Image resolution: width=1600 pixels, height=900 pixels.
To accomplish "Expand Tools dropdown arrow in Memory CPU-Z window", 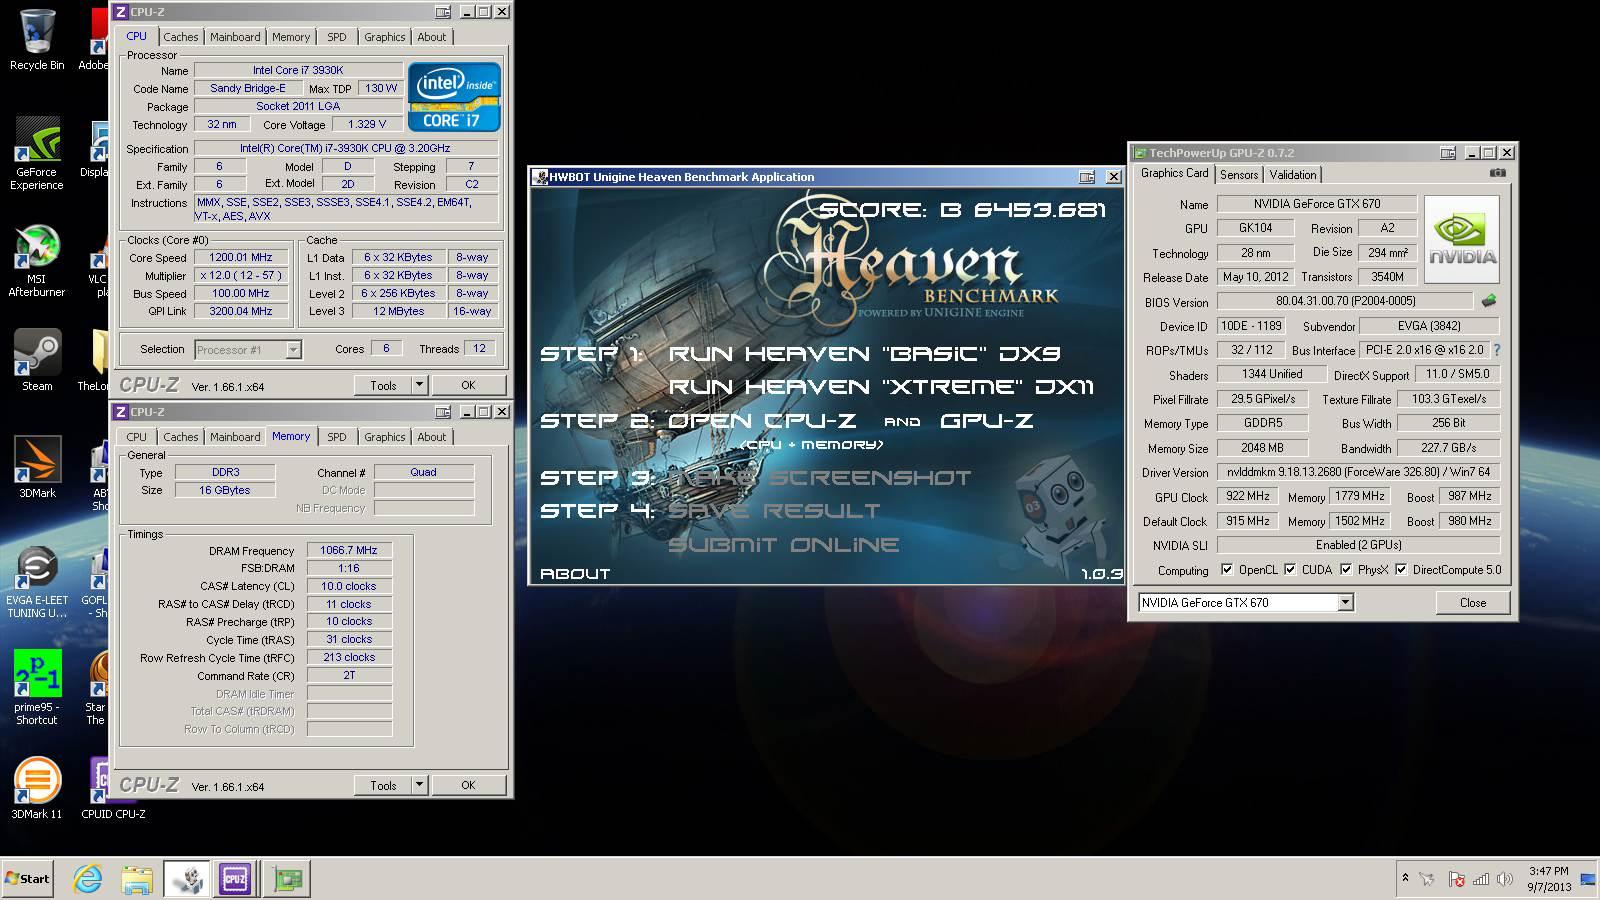I will 419,785.
